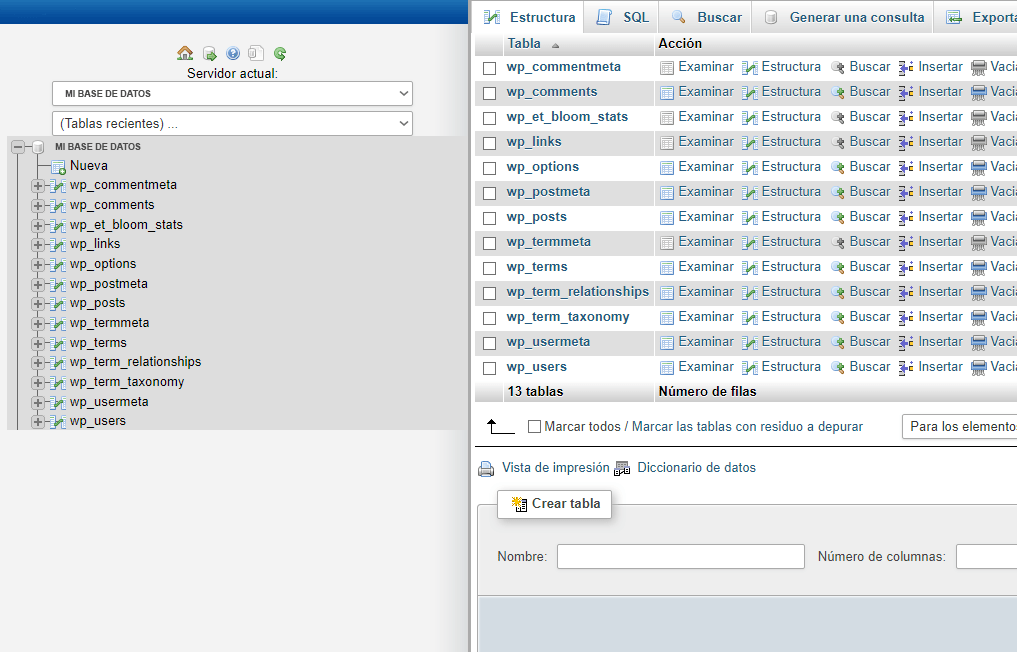Open wp_term_relationships table link in list
Viewport: 1017px width, 652px height.
(577, 292)
